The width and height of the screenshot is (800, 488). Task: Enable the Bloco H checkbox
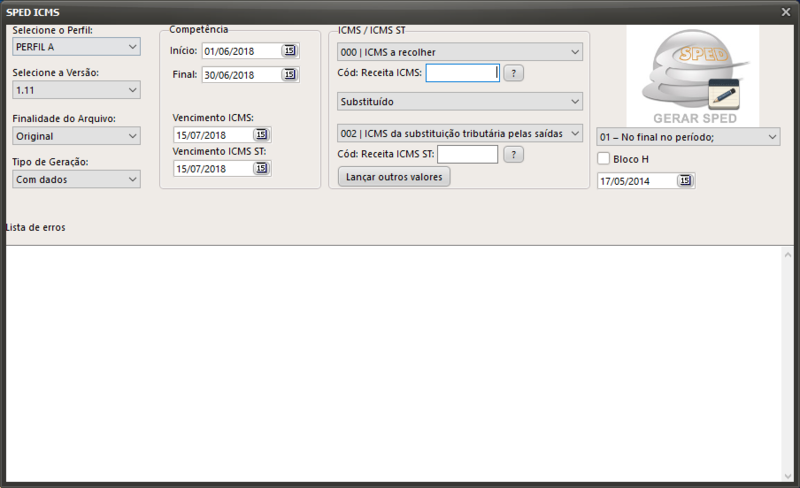(x=604, y=159)
